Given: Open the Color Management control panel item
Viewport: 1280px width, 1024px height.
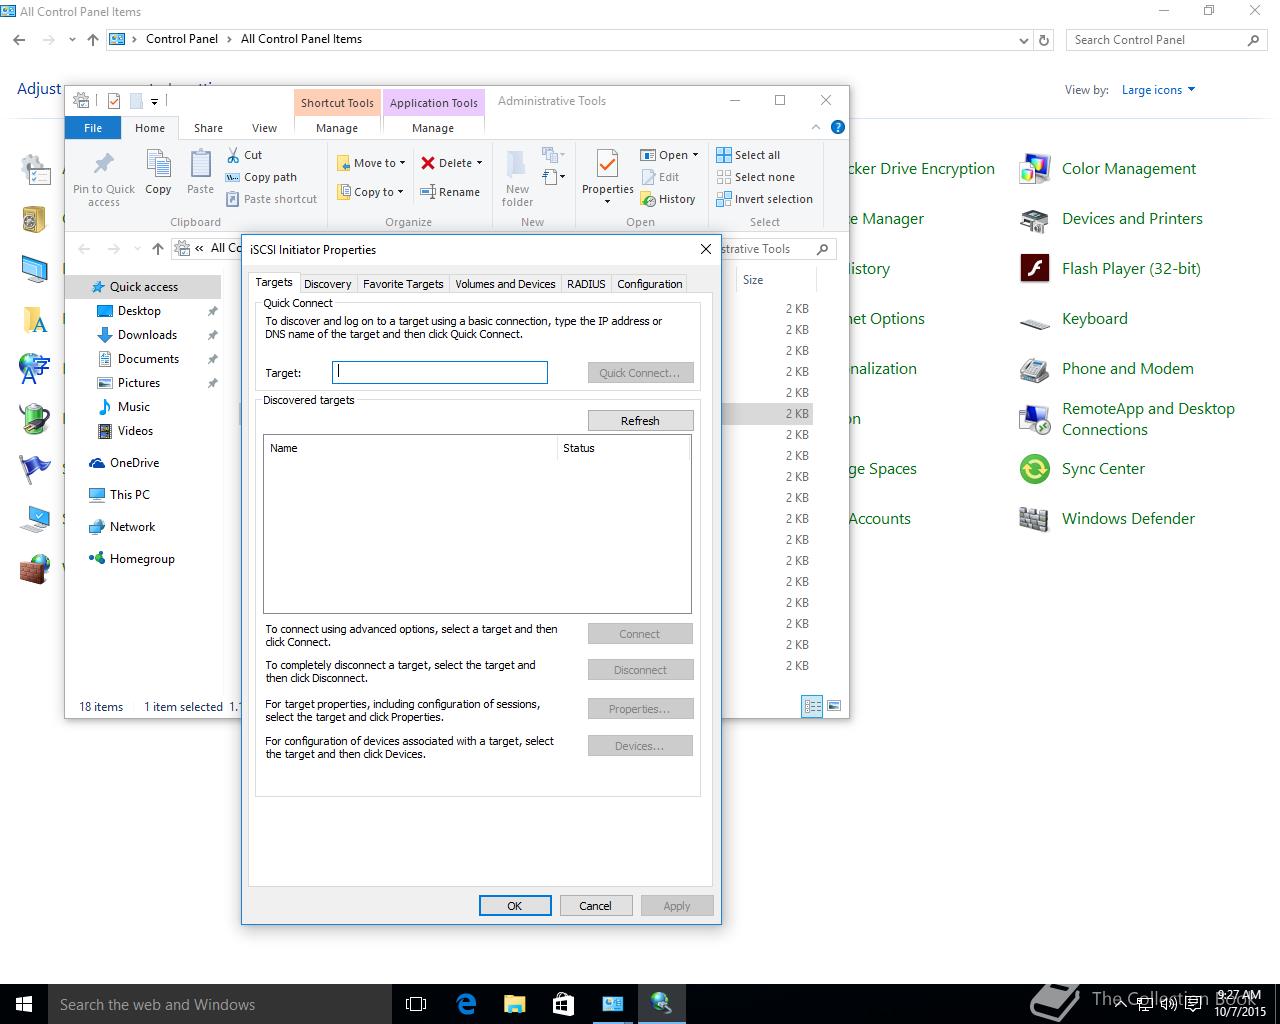Looking at the screenshot, I should pyautogui.click(x=1128, y=169).
